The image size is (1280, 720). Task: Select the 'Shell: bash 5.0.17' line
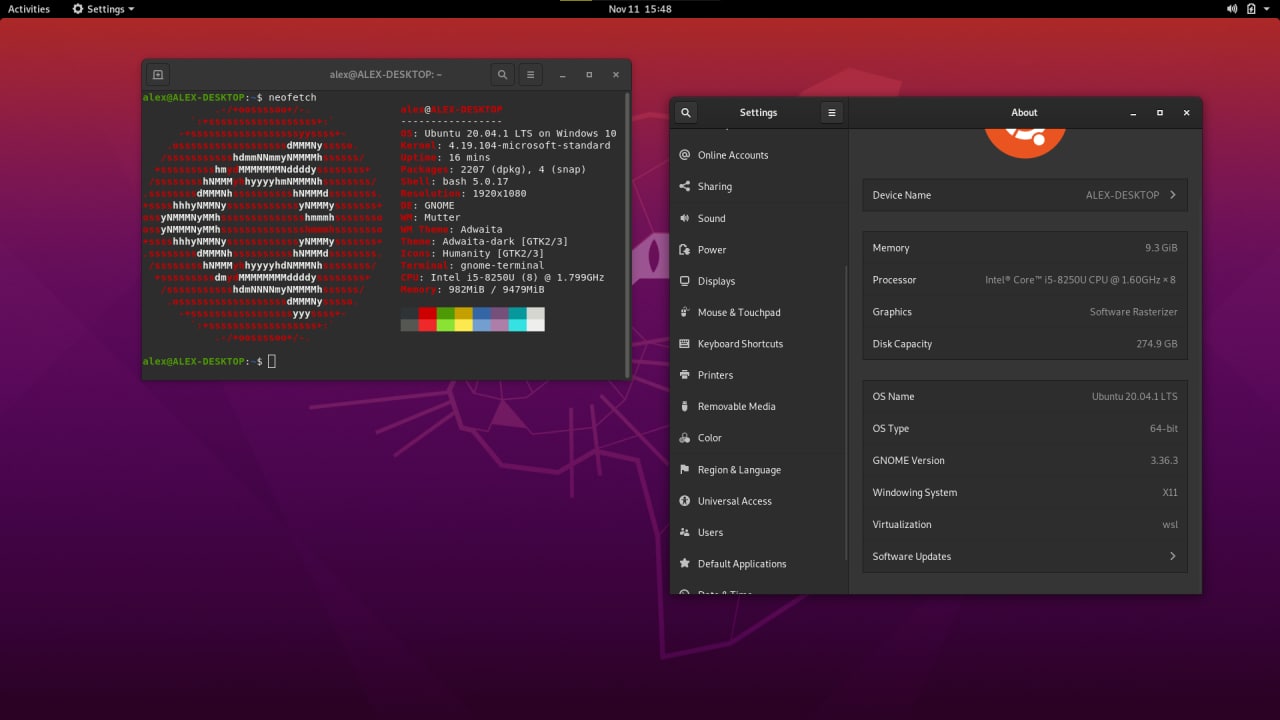(x=454, y=181)
